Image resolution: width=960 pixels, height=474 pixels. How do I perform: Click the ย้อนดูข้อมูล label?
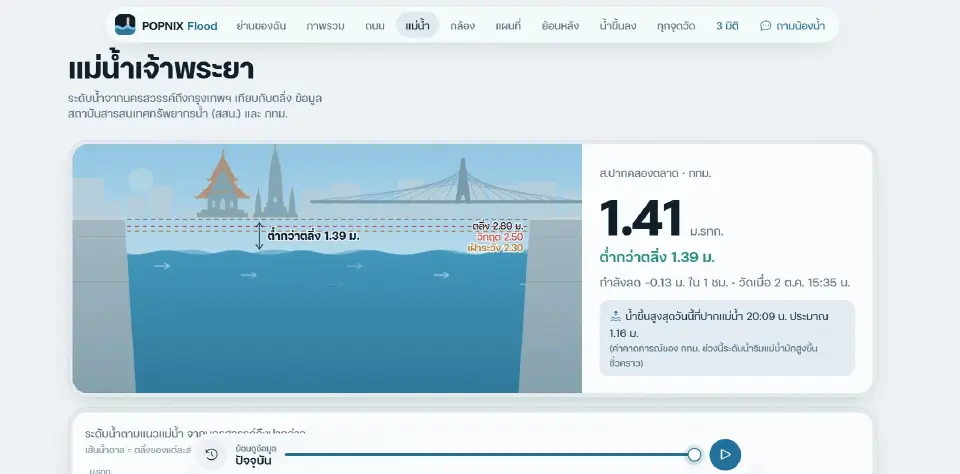tap(256, 448)
